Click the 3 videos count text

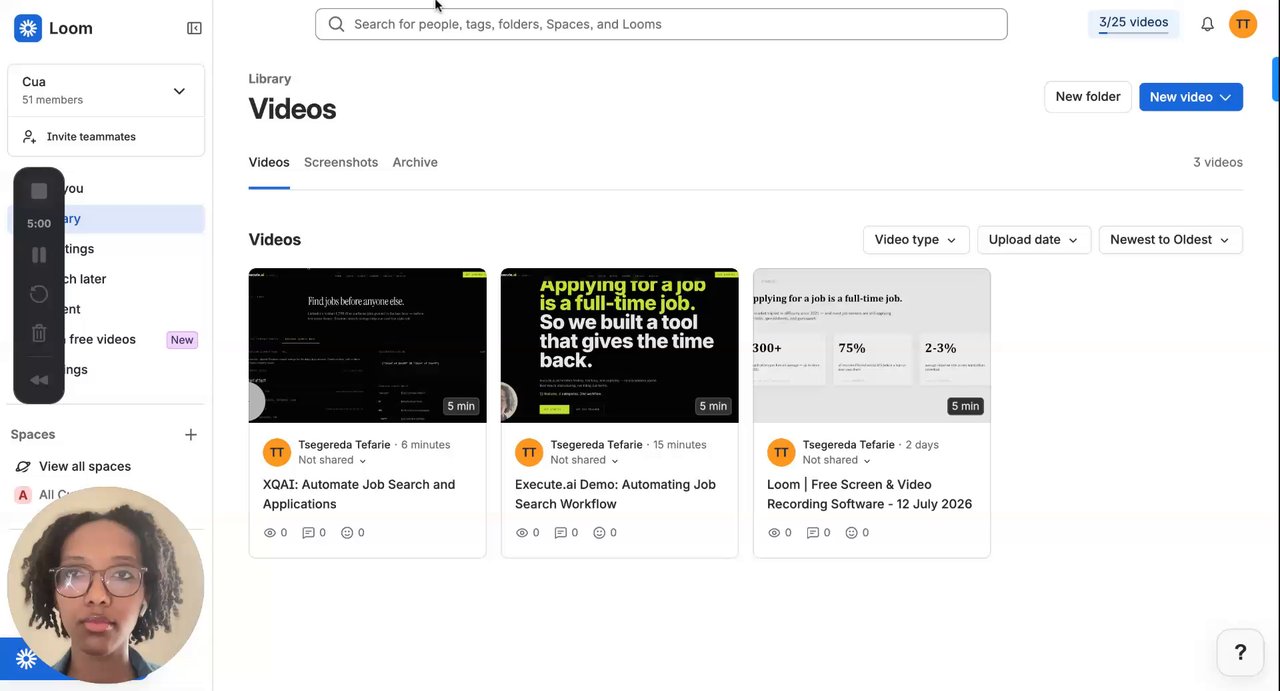point(1218,162)
